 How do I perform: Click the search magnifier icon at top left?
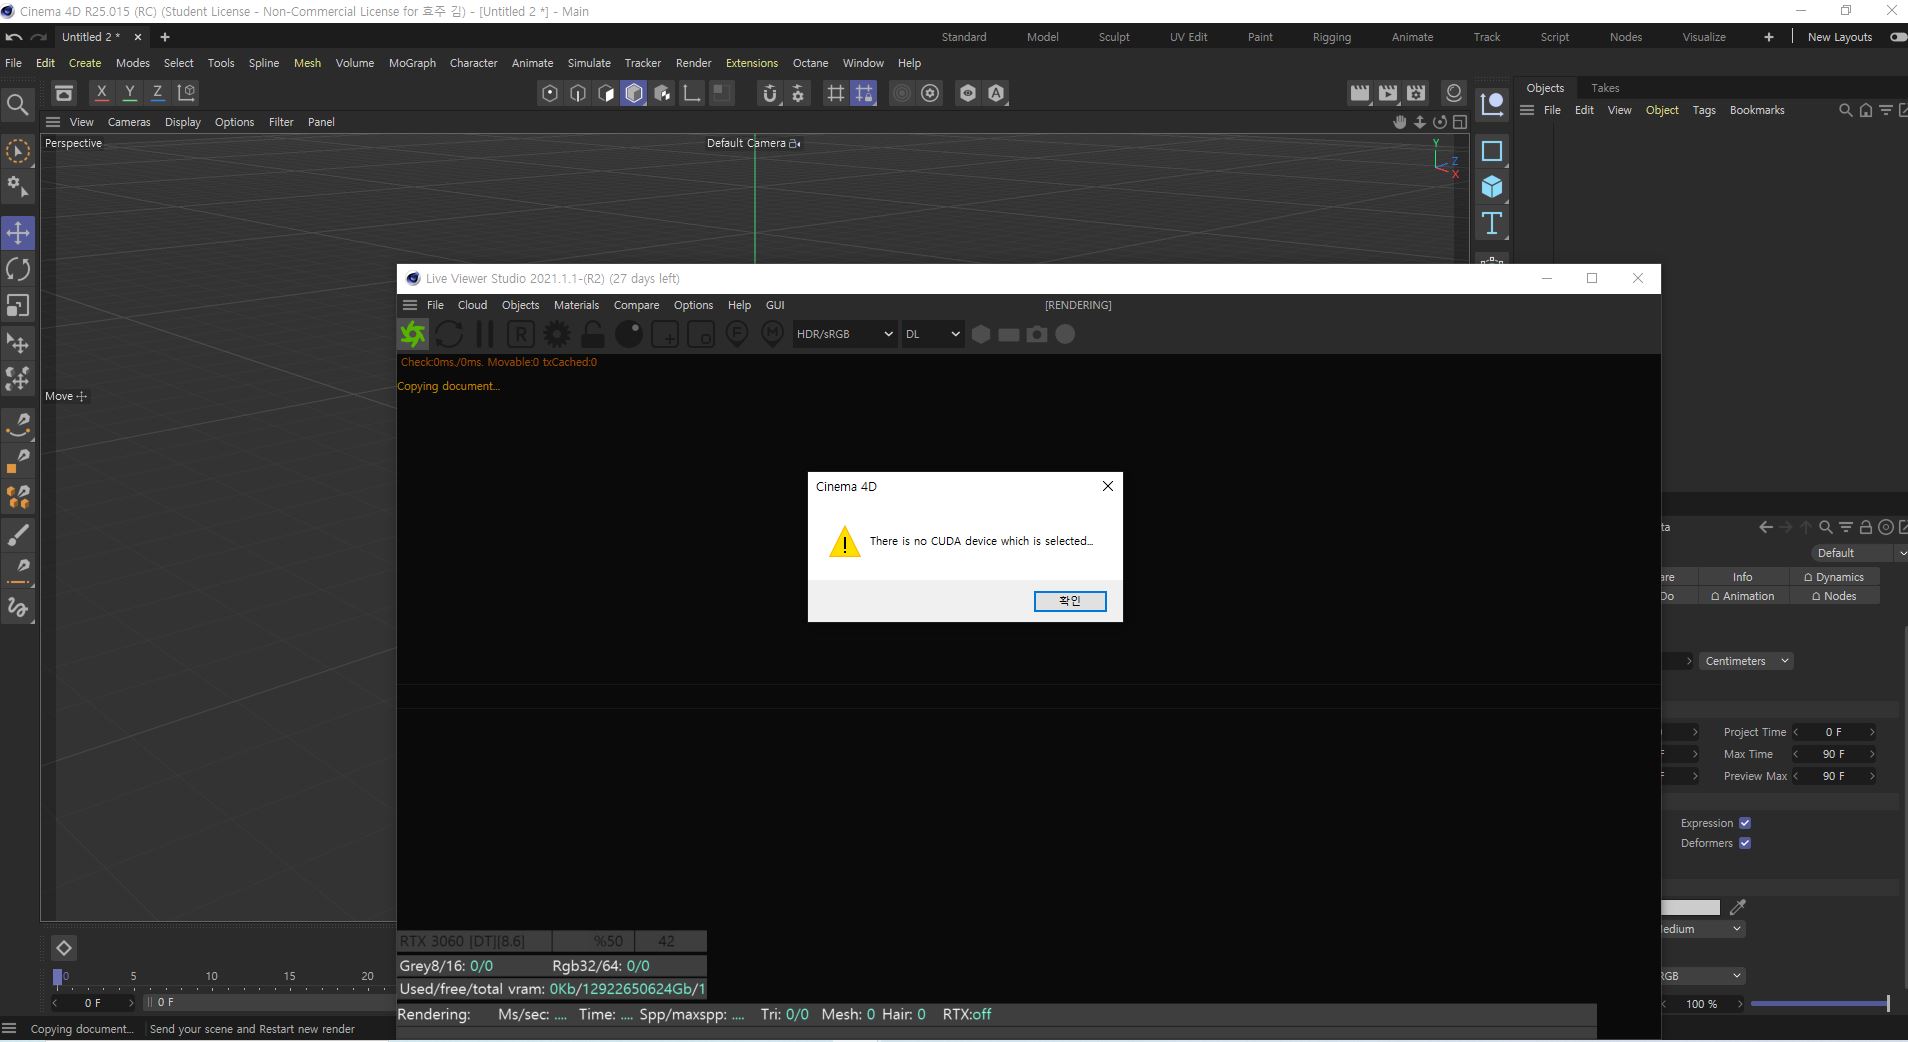tap(17, 104)
